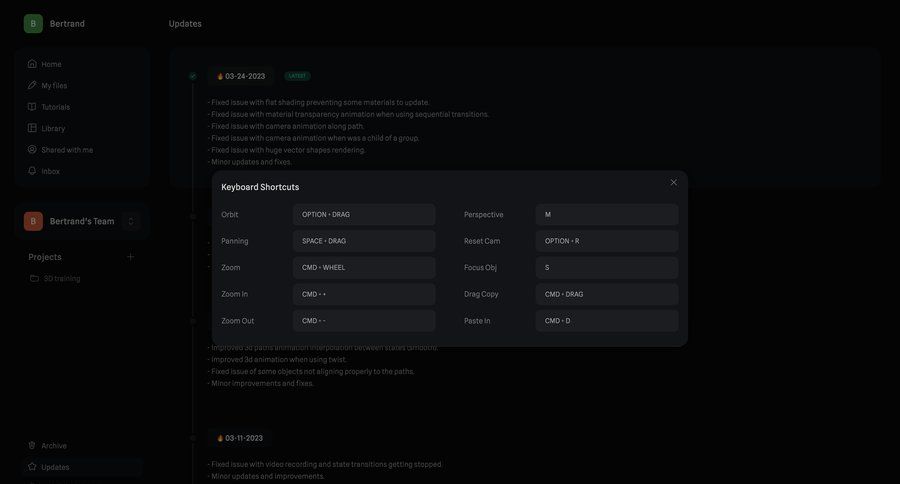Click the orange Bertrand's Team avatar

click(33, 221)
